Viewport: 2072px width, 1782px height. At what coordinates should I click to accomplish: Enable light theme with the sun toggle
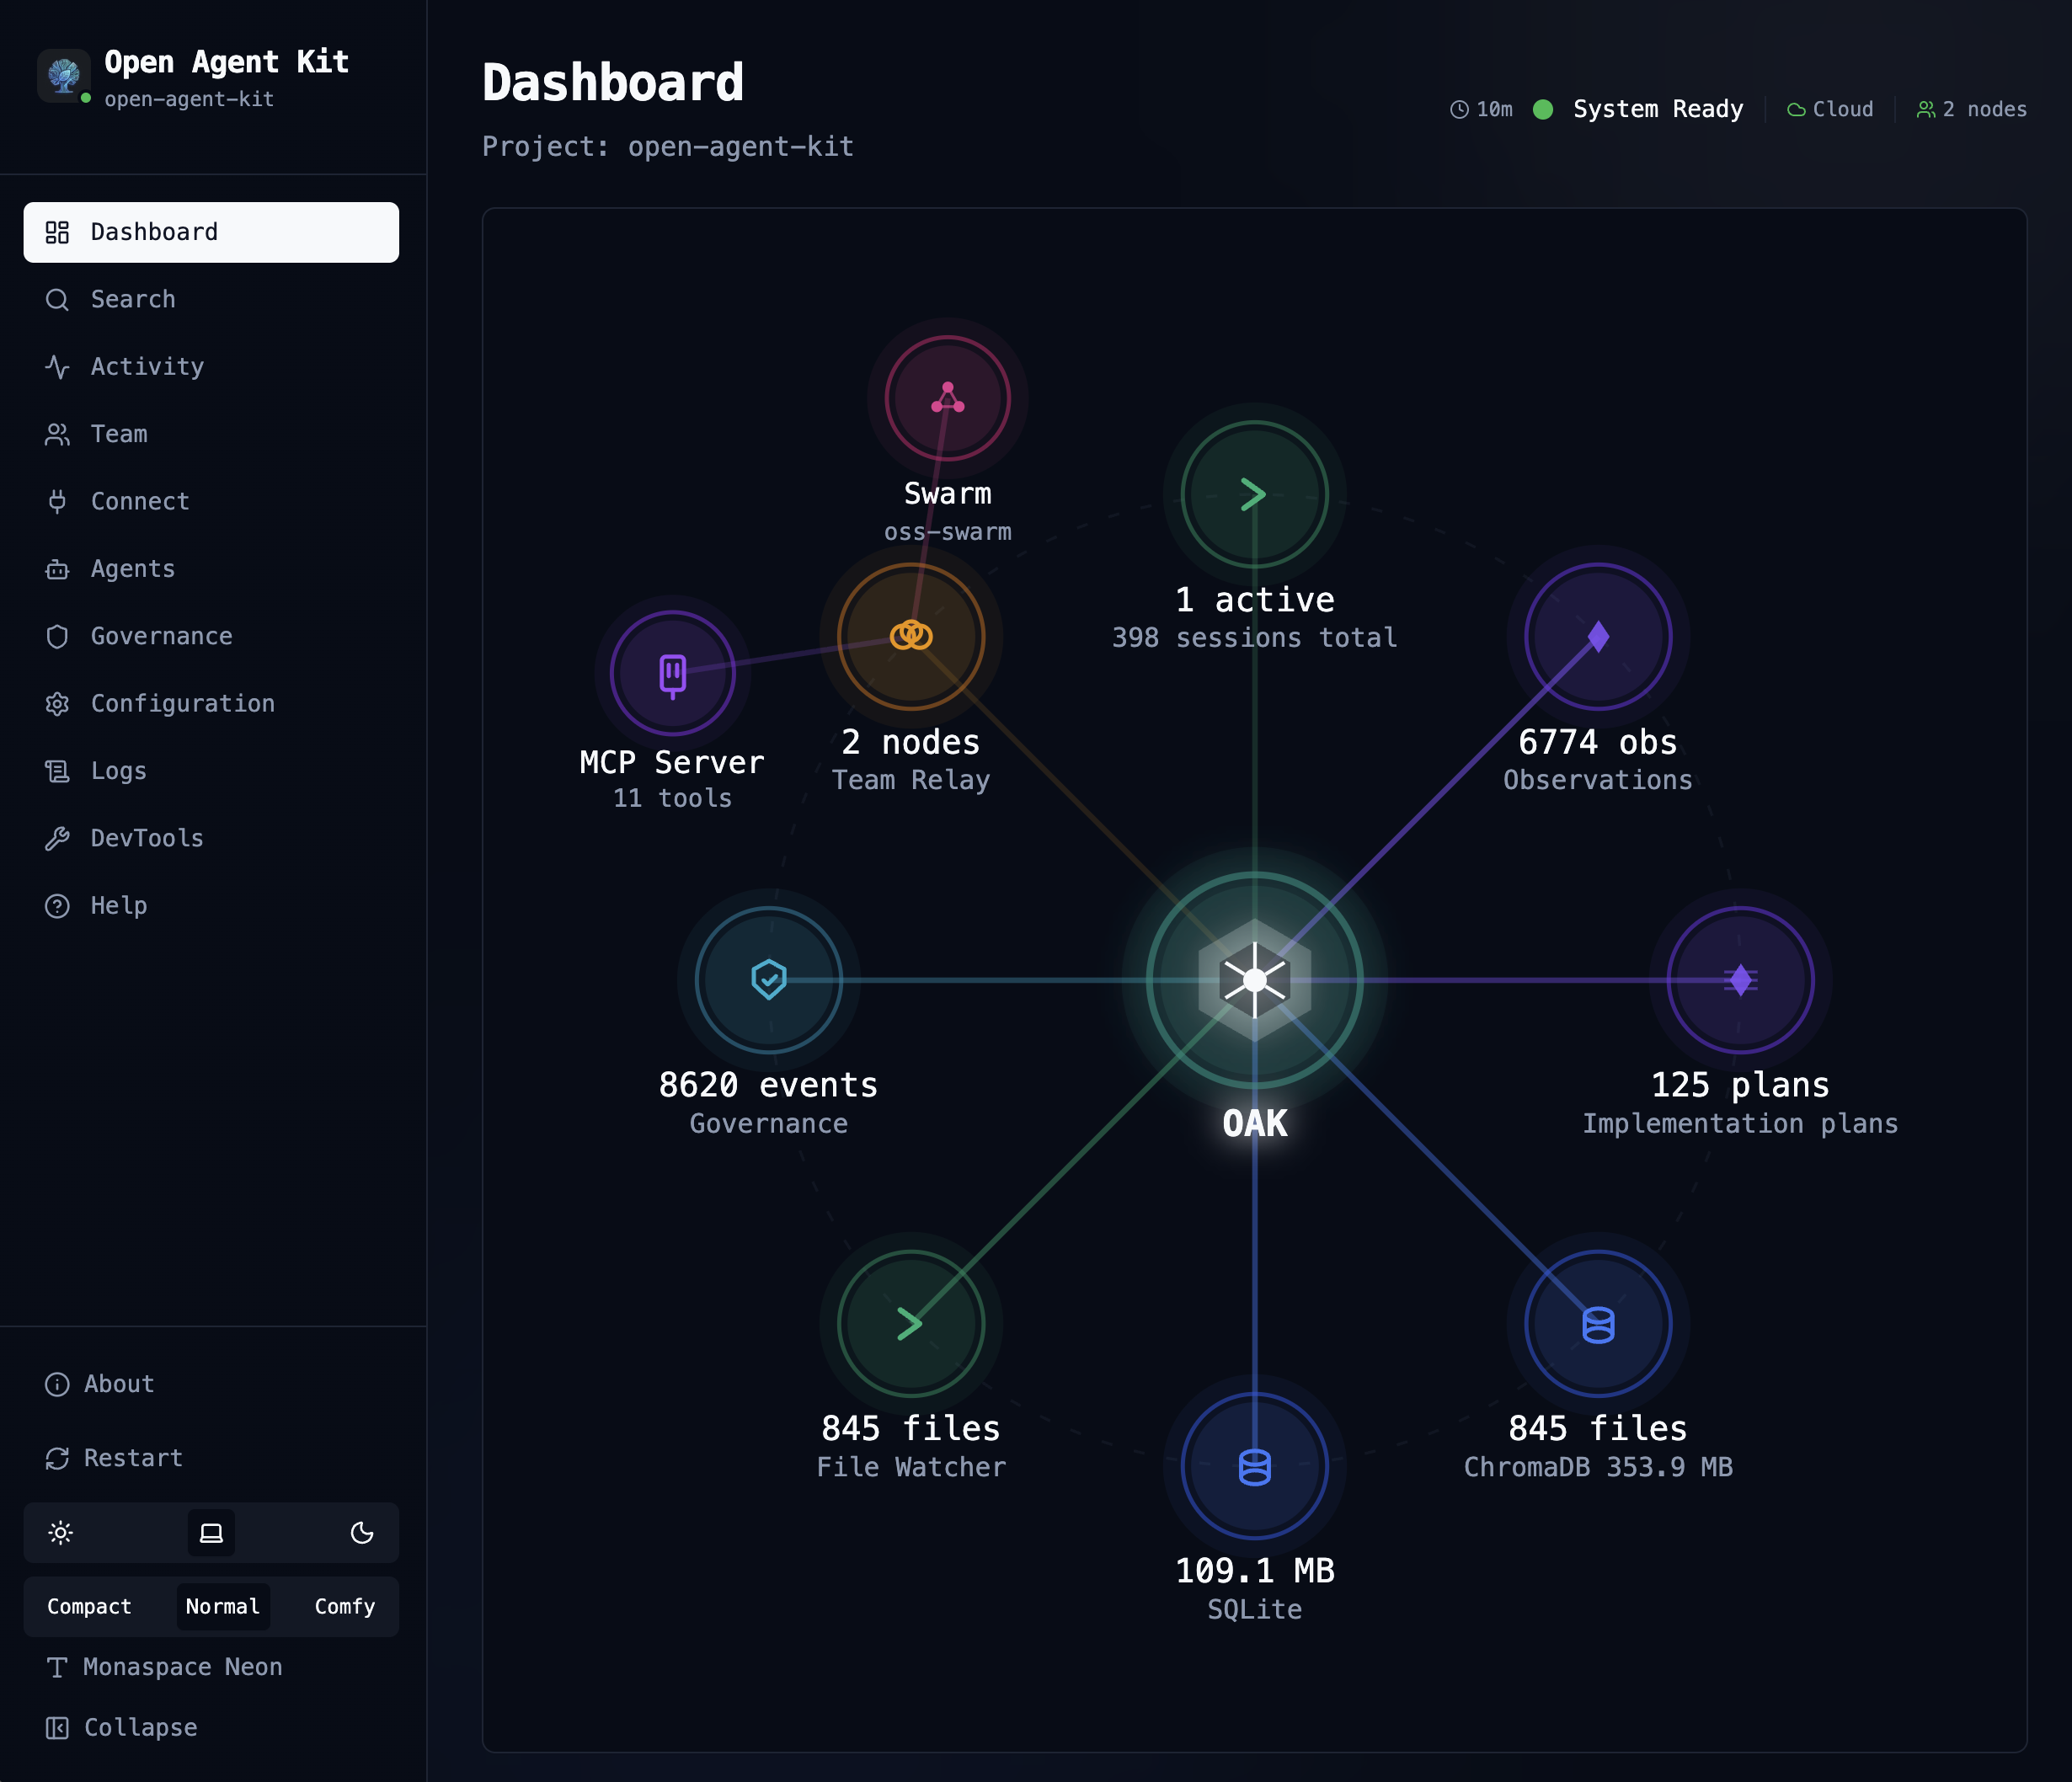coord(61,1533)
